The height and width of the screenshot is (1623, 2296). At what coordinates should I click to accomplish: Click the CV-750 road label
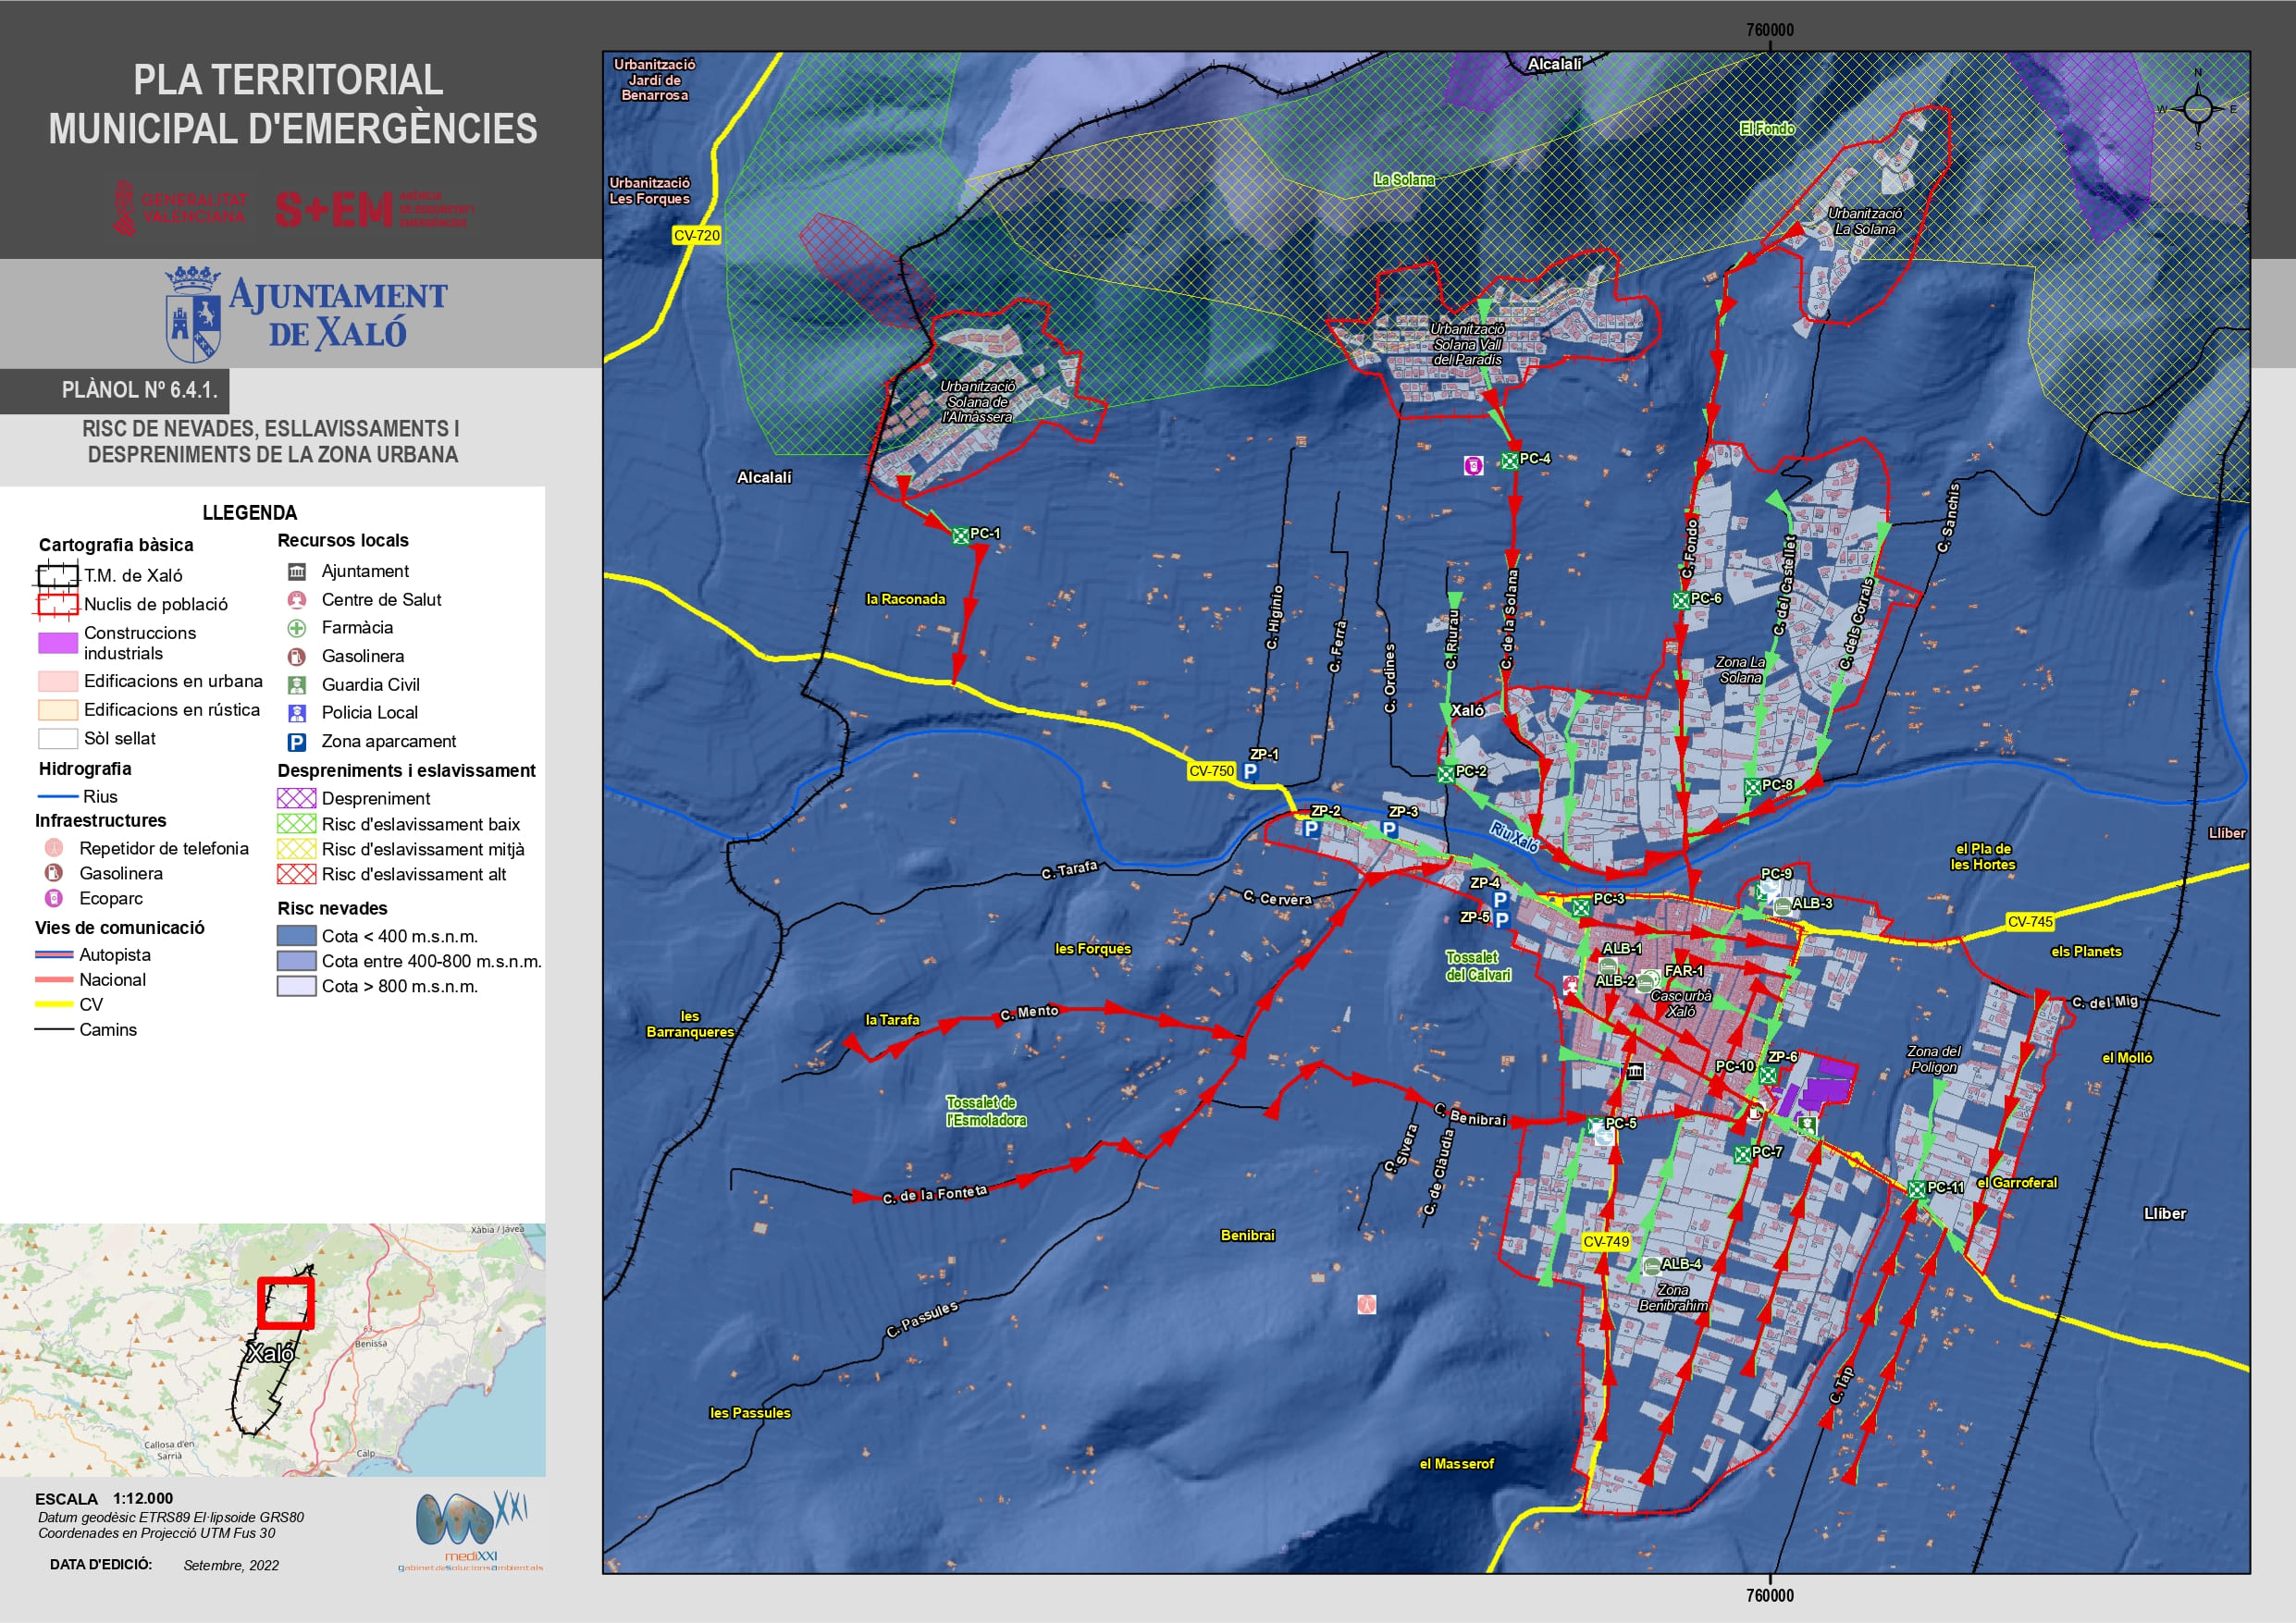(1211, 771)
